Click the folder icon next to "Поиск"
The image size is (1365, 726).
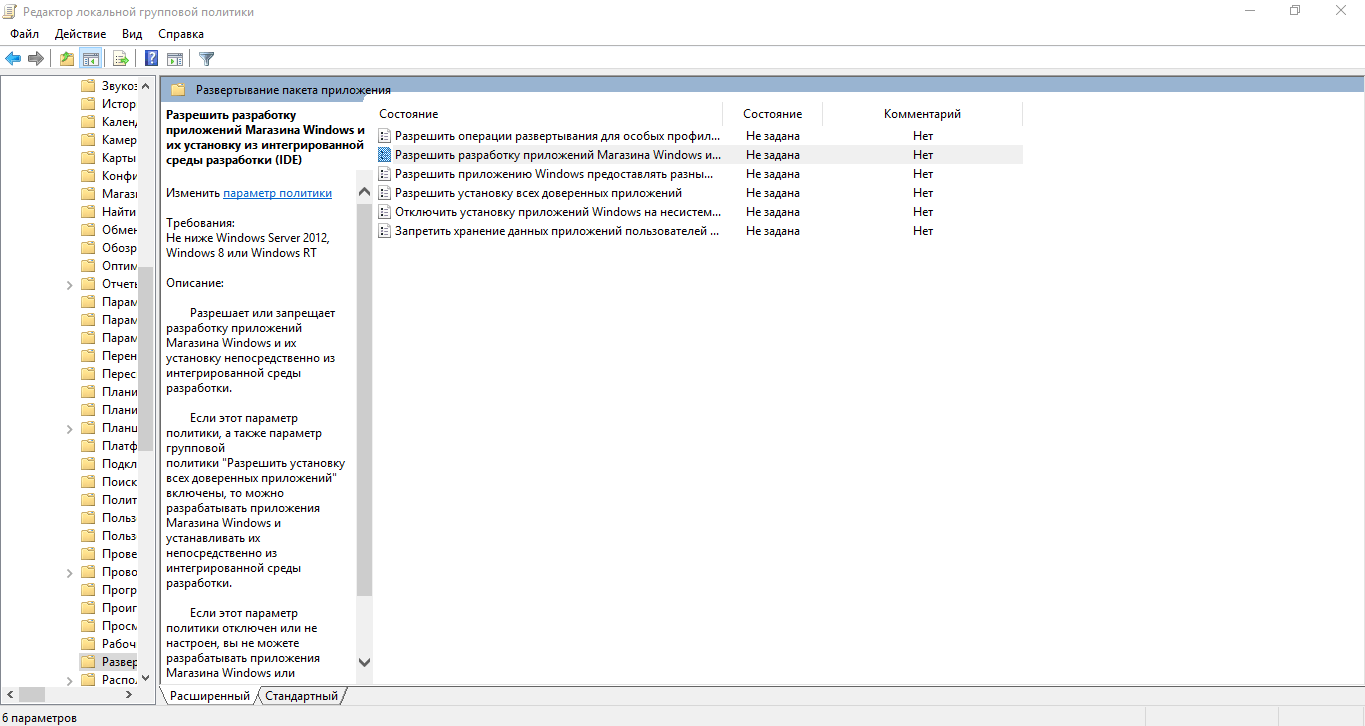[88, 482]
